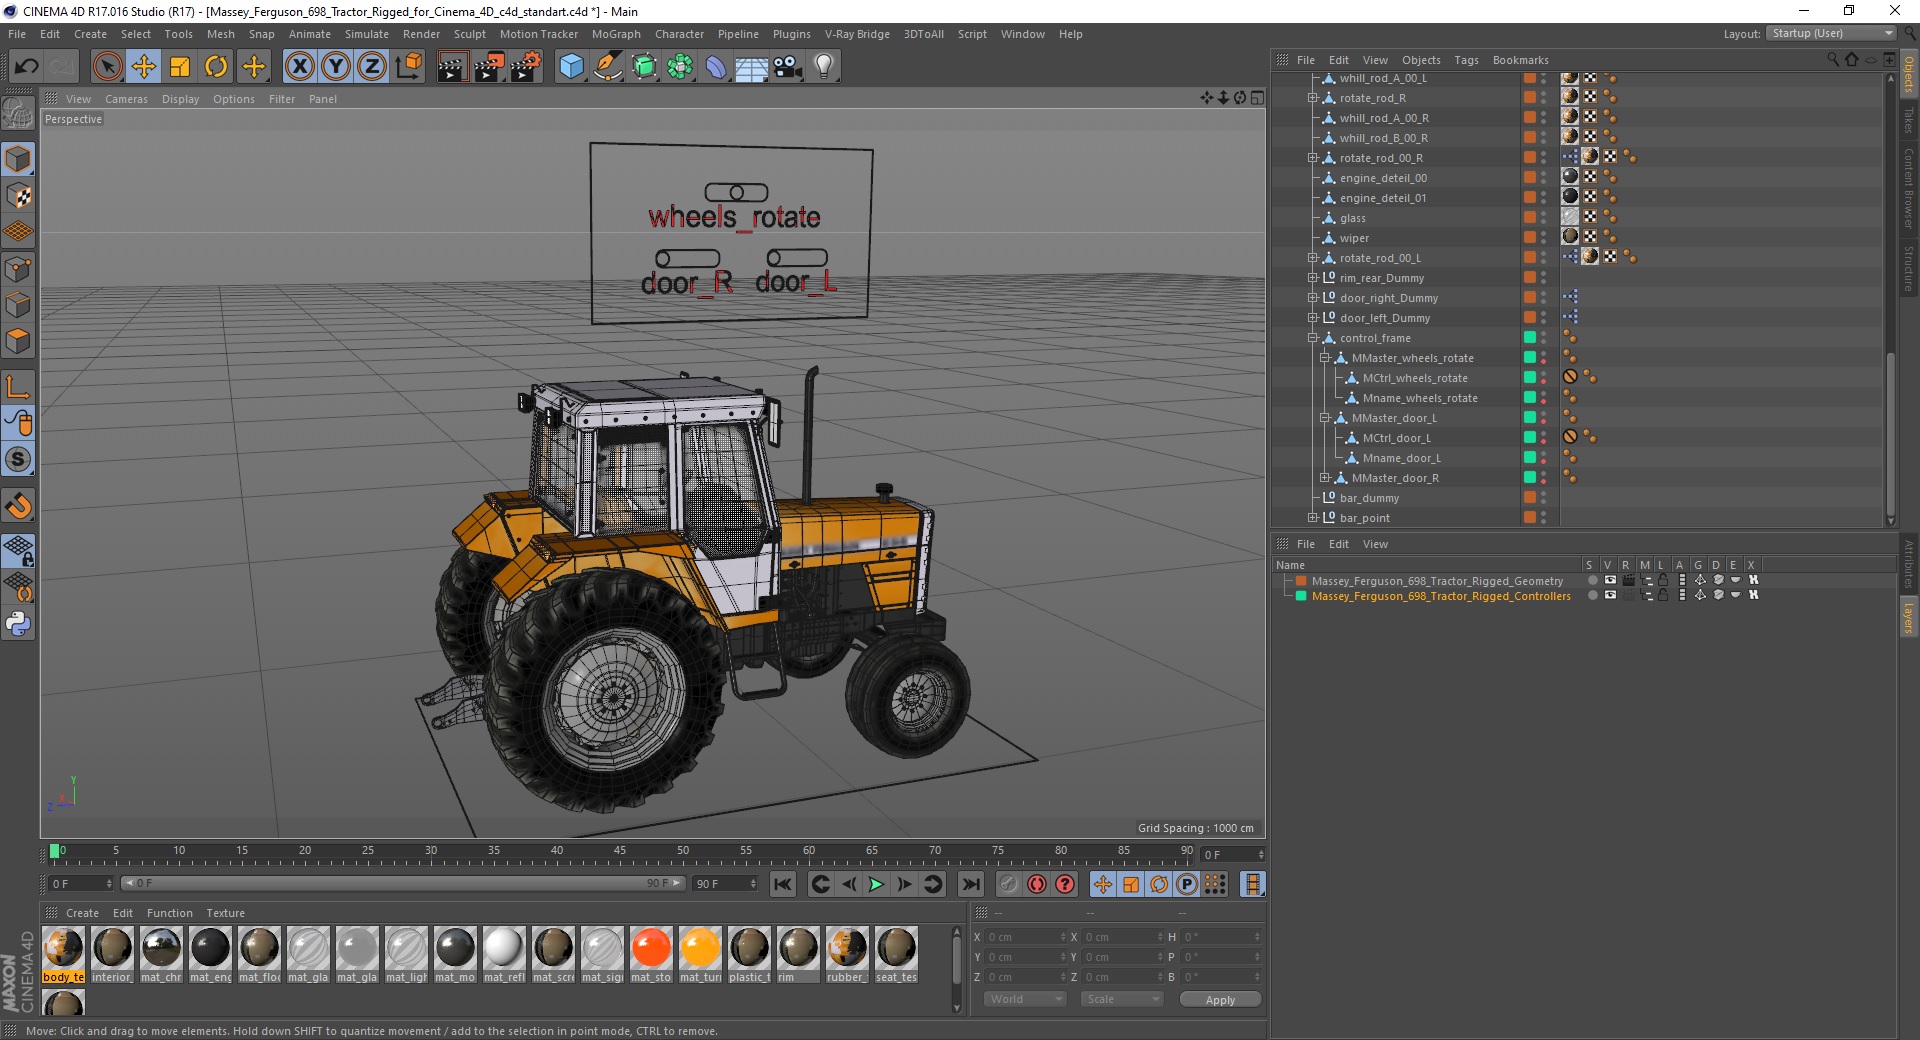Open the MoGraph menu
The image size is (1920, 1040).
click(x=616, y=34)
